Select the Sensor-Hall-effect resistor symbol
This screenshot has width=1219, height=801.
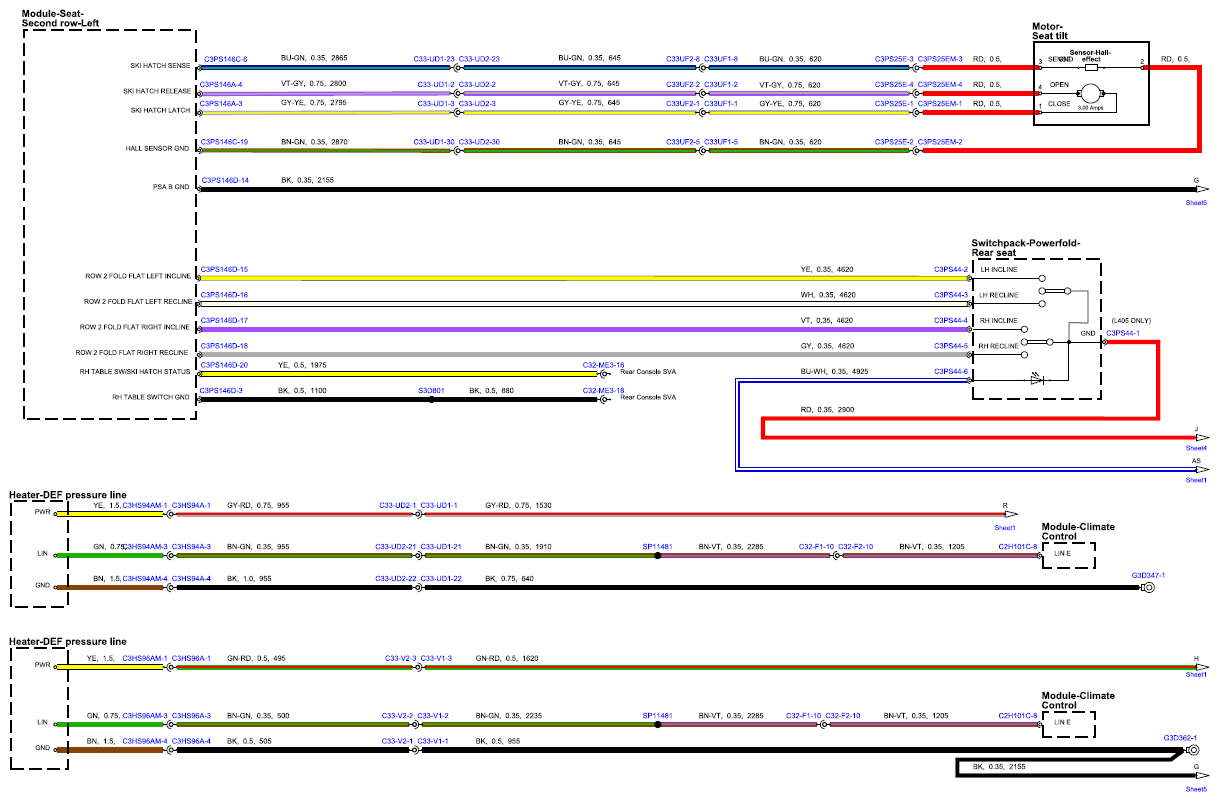(x=1091, y=67)
